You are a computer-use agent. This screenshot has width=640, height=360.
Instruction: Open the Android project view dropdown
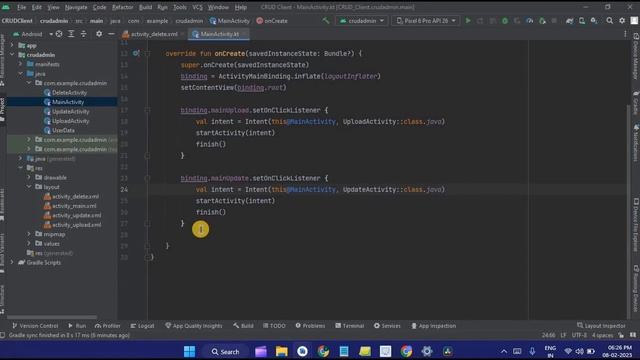[x=33, y=34]
